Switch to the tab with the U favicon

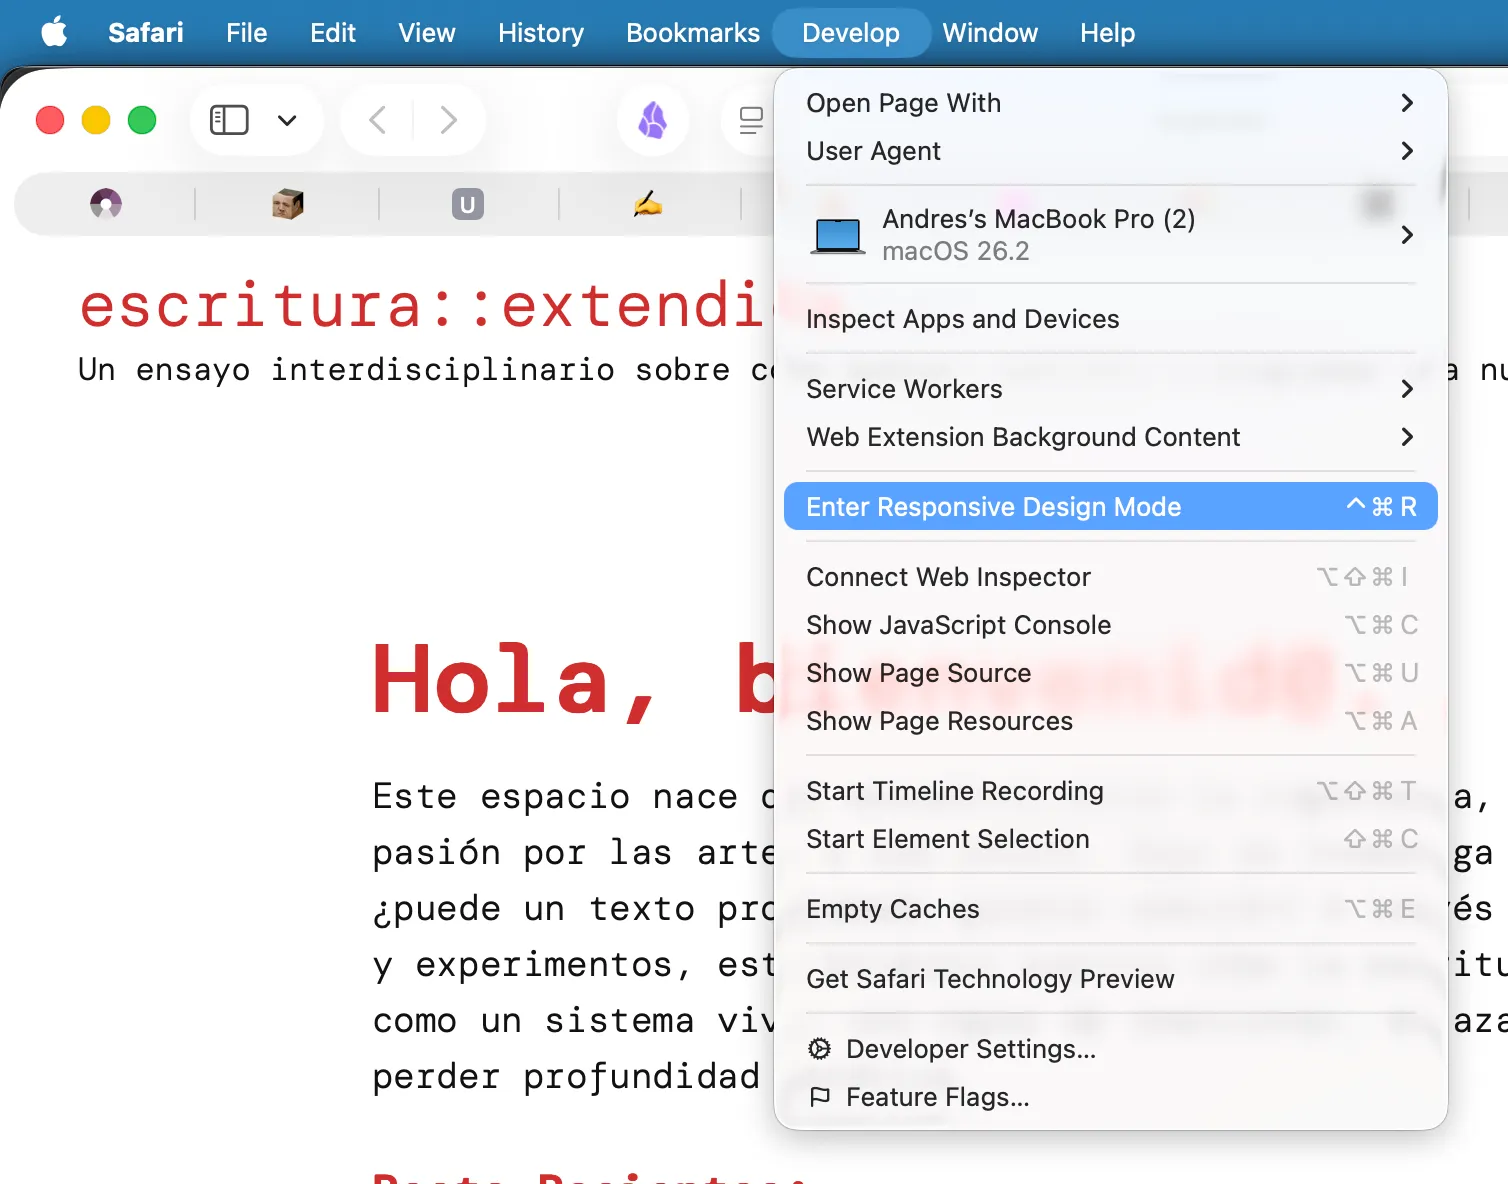pos(468,204)
